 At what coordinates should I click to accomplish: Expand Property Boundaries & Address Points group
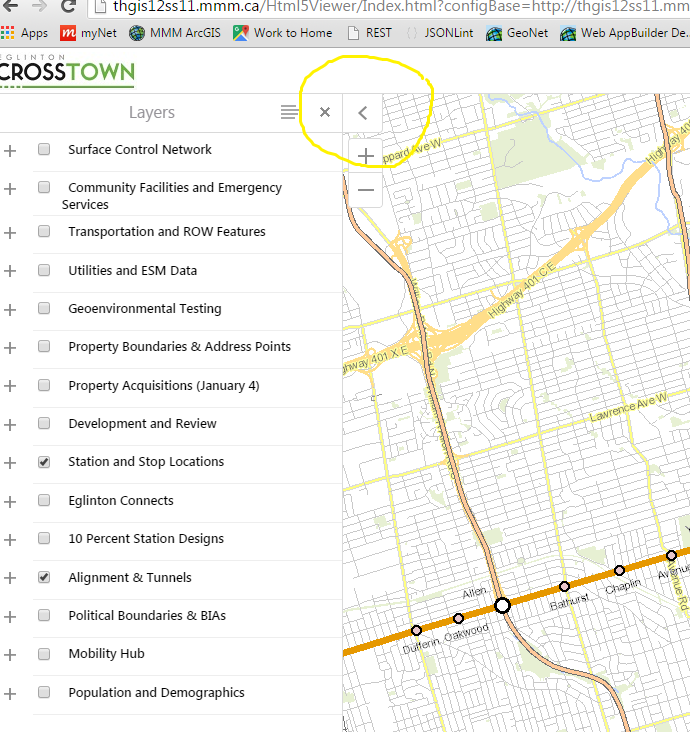10,348
